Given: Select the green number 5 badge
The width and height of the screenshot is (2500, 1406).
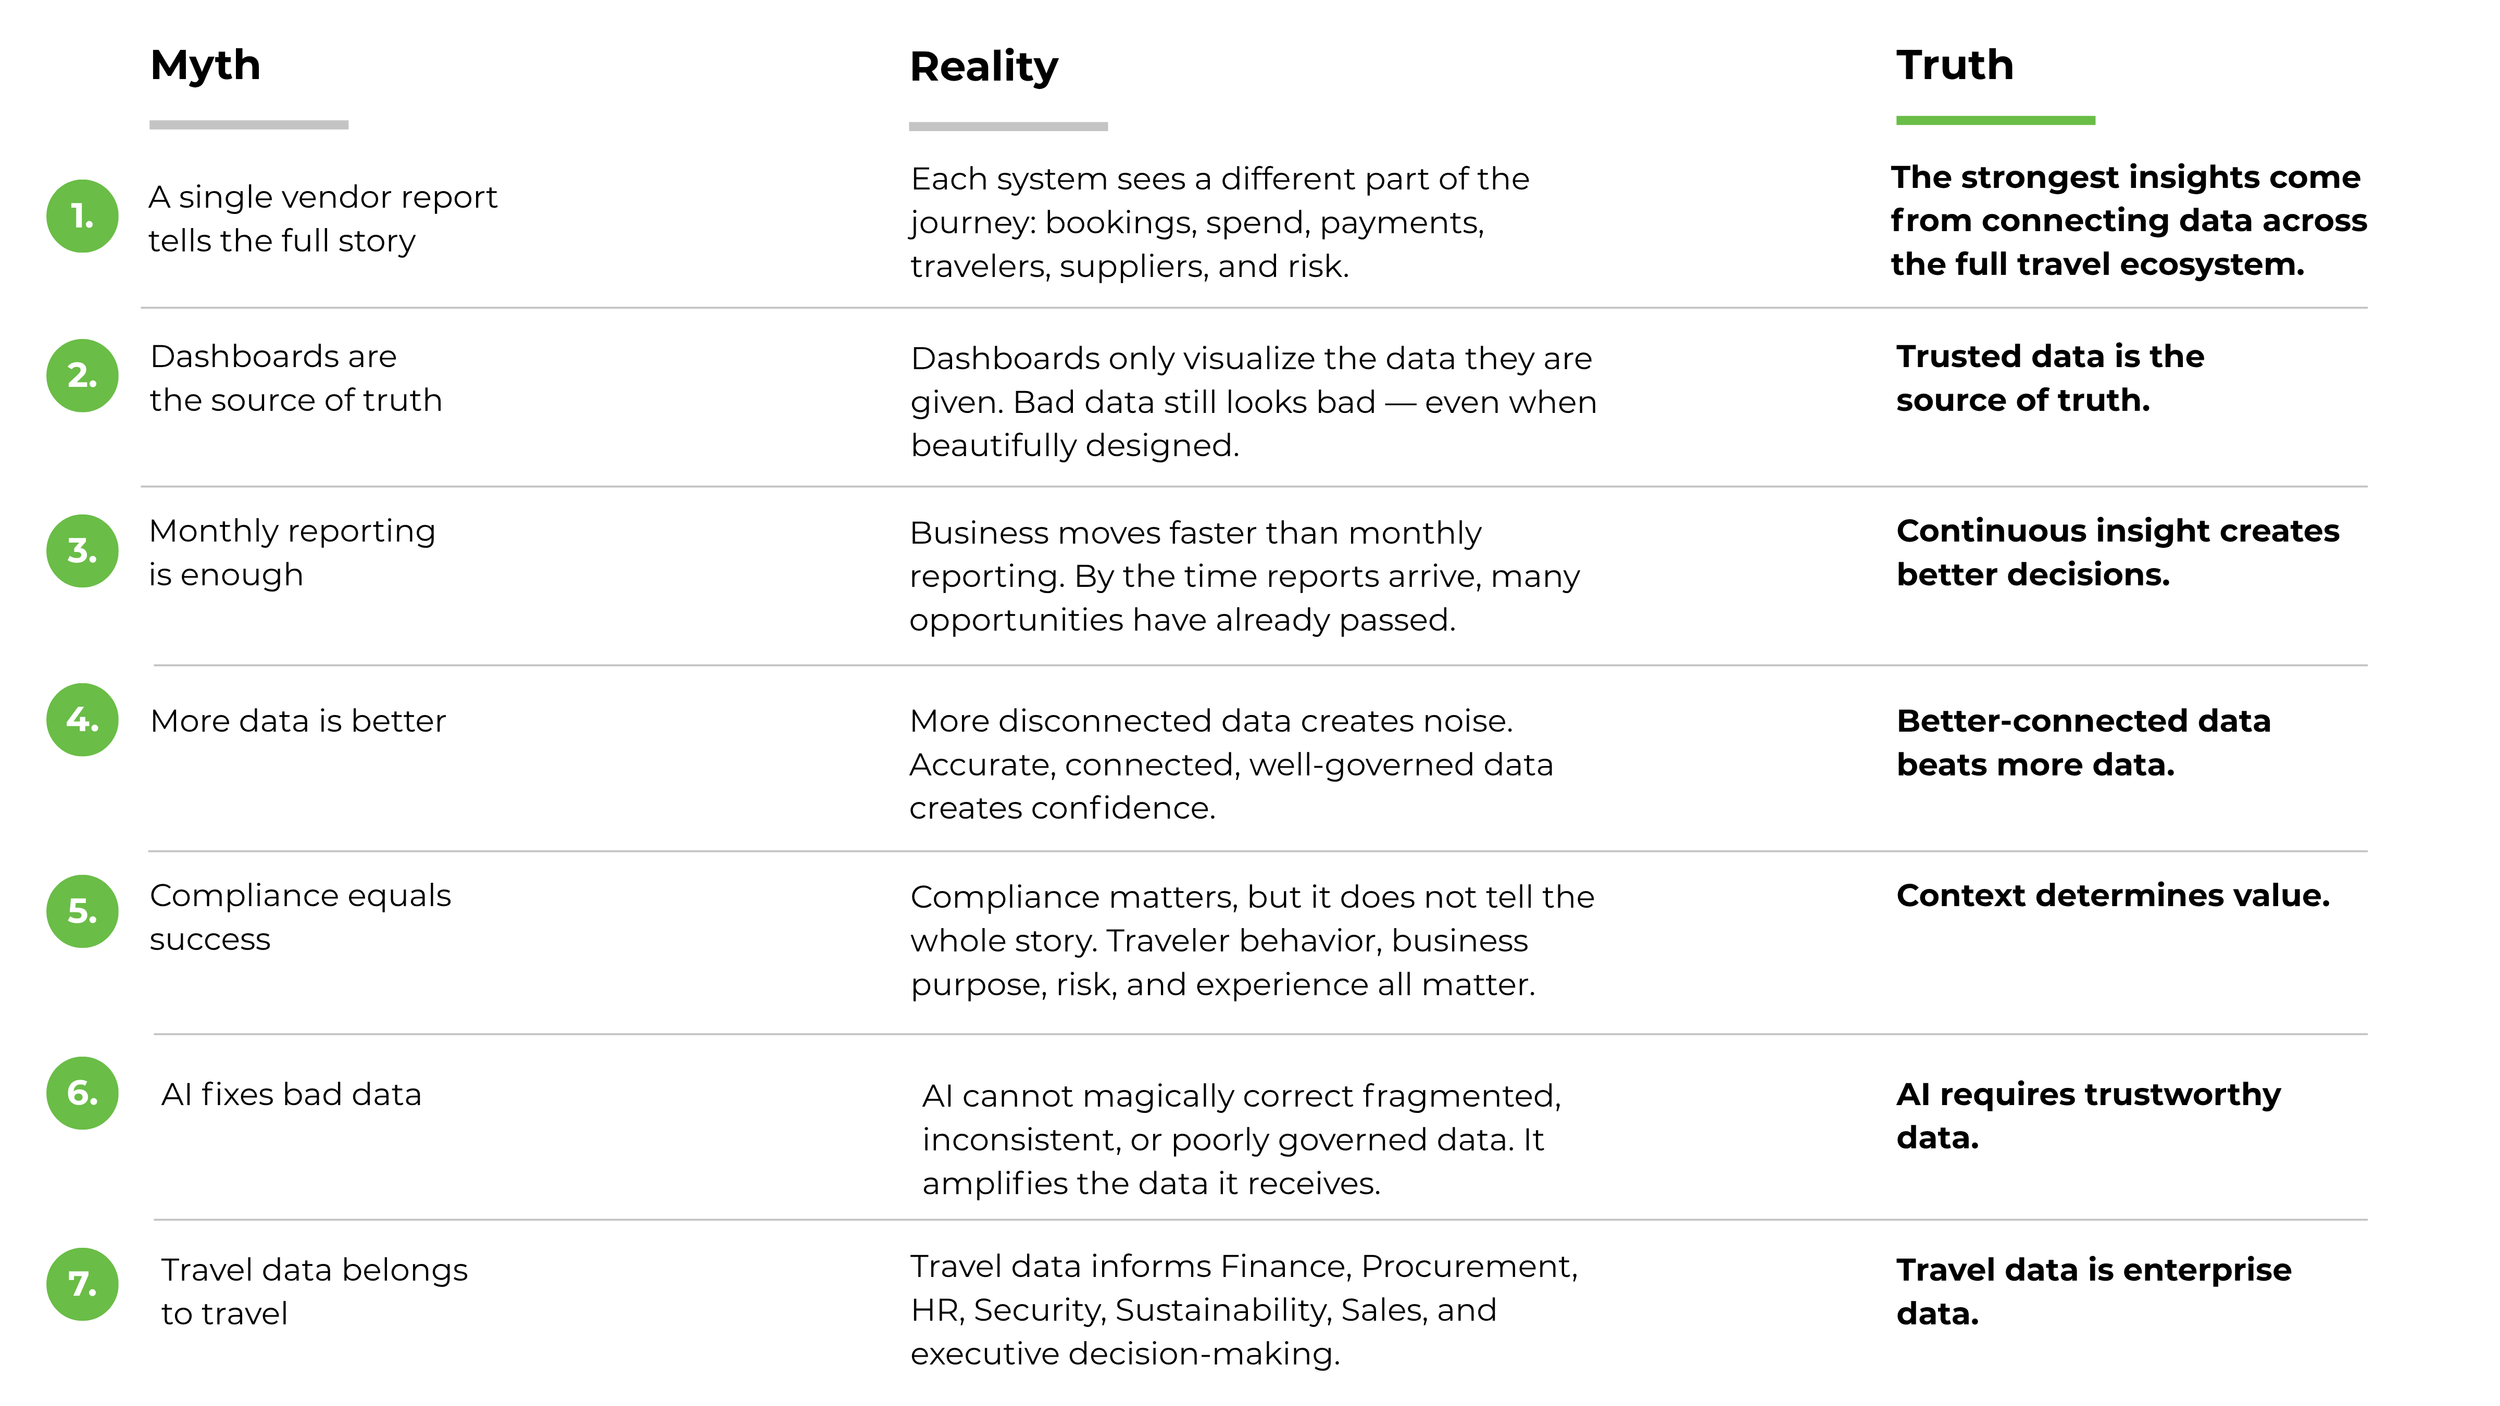Looking at the screenshot, I should pyautogui.click(x=82, y=911).
